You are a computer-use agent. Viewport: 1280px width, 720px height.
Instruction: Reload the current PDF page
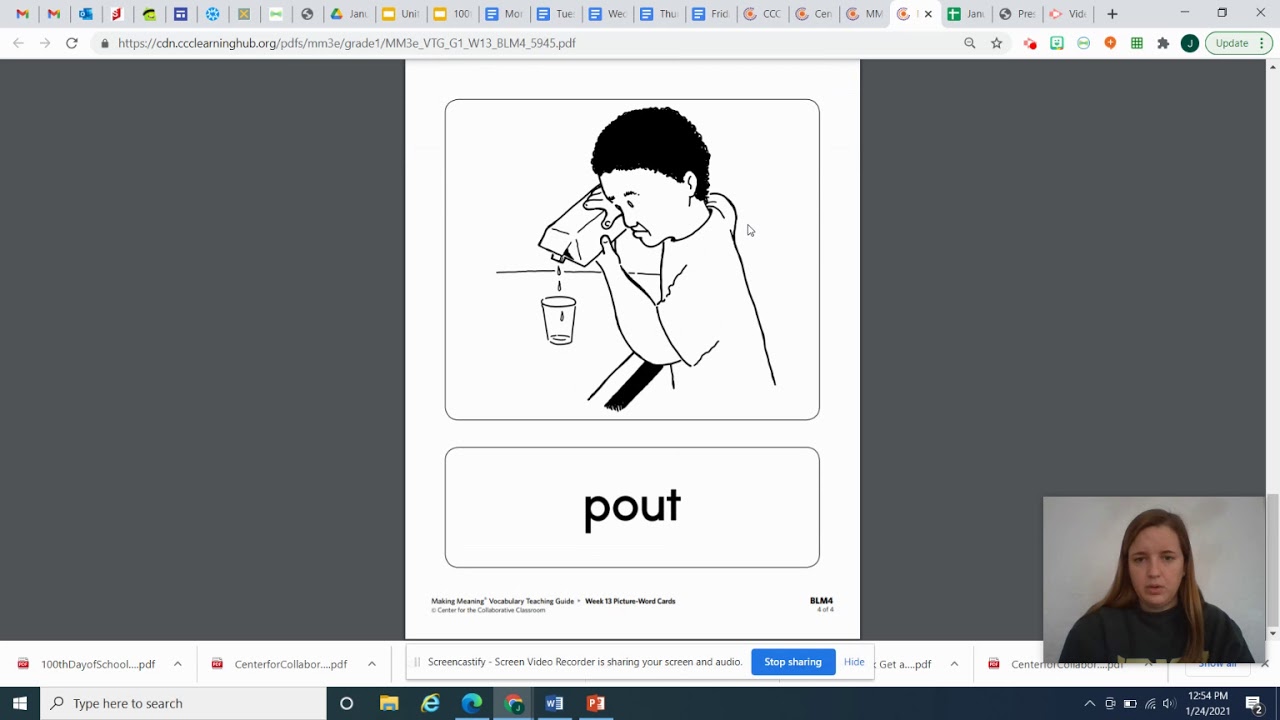[72, 43]
